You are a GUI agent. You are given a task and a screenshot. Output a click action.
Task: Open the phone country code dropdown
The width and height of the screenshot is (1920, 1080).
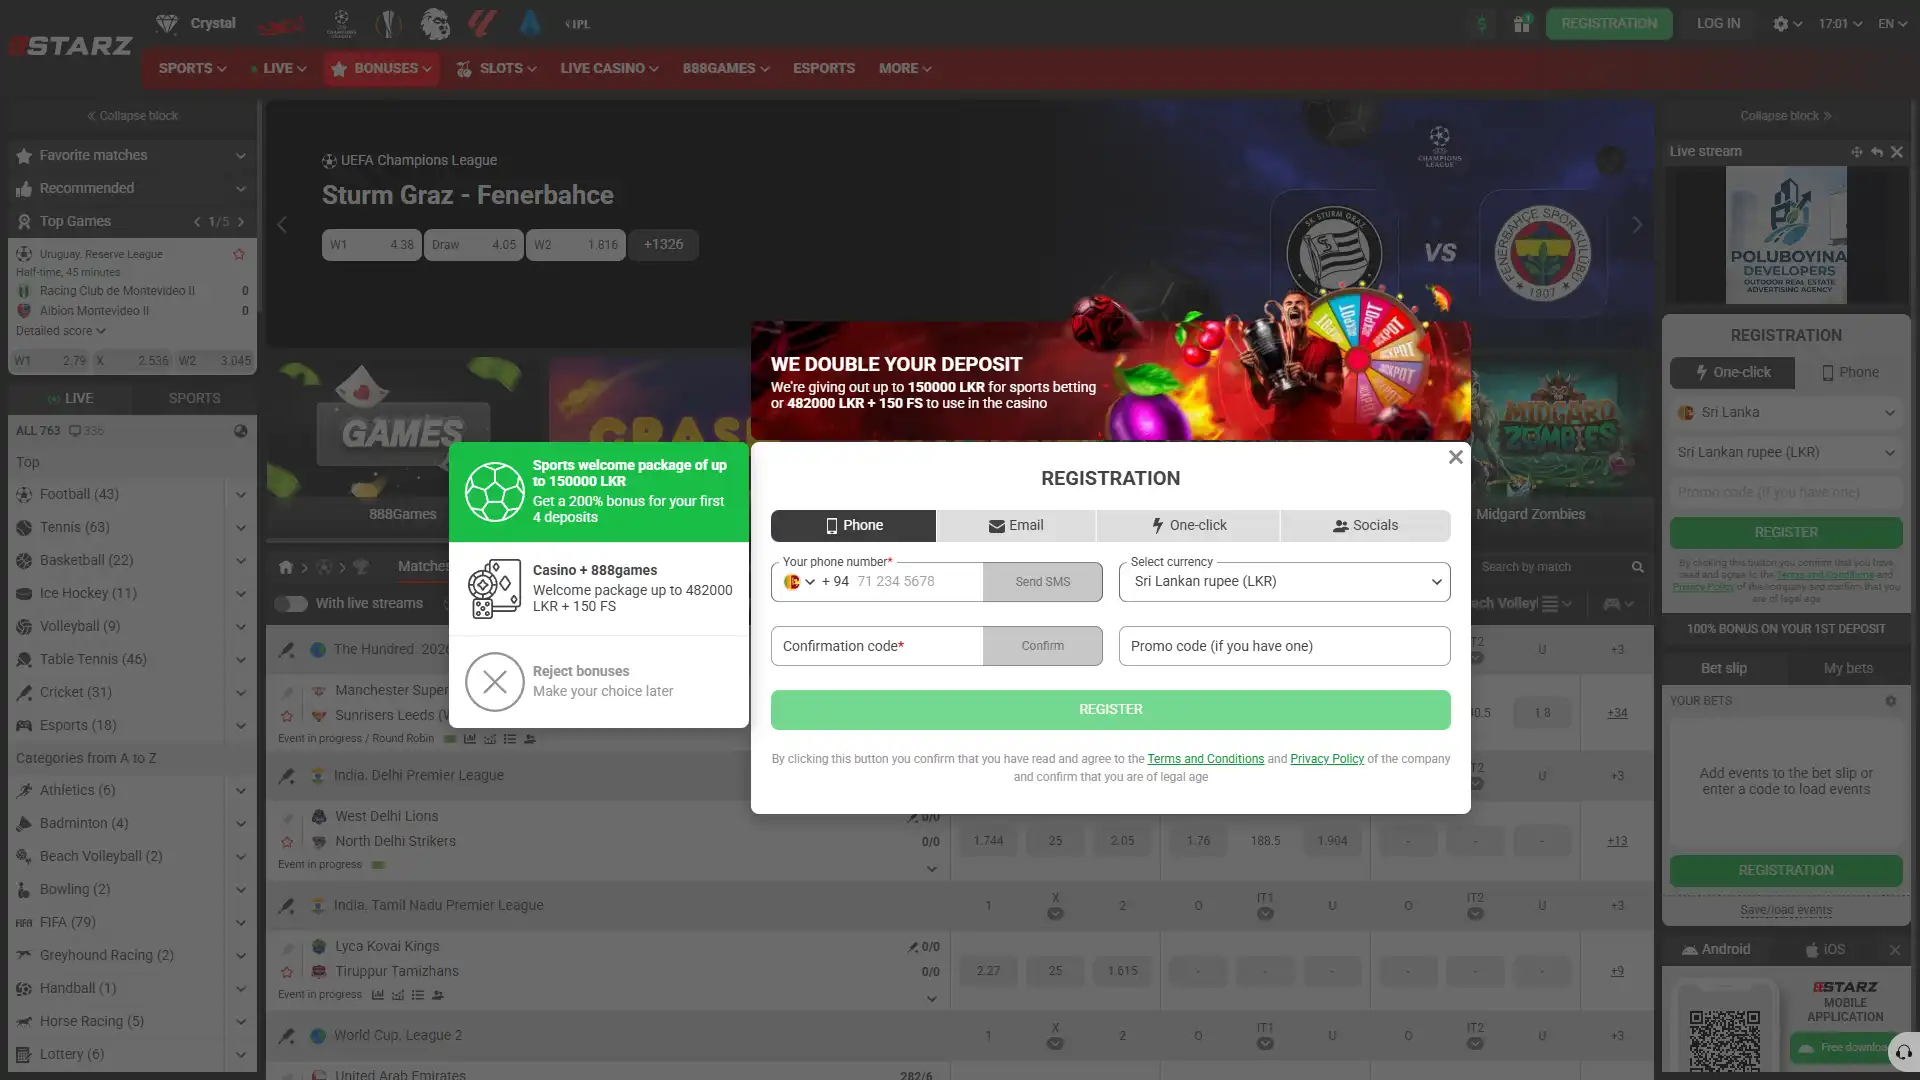point(800,582)
